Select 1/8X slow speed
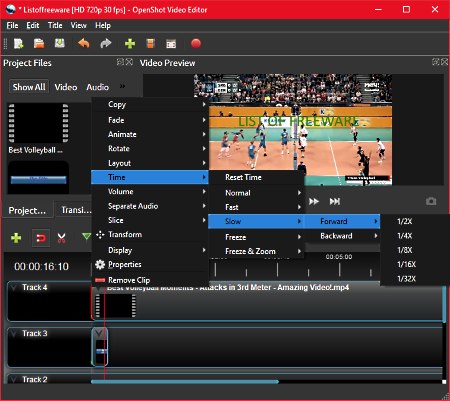Image resolution: width=450 pixels, height=401 pixels. (415, 250)
